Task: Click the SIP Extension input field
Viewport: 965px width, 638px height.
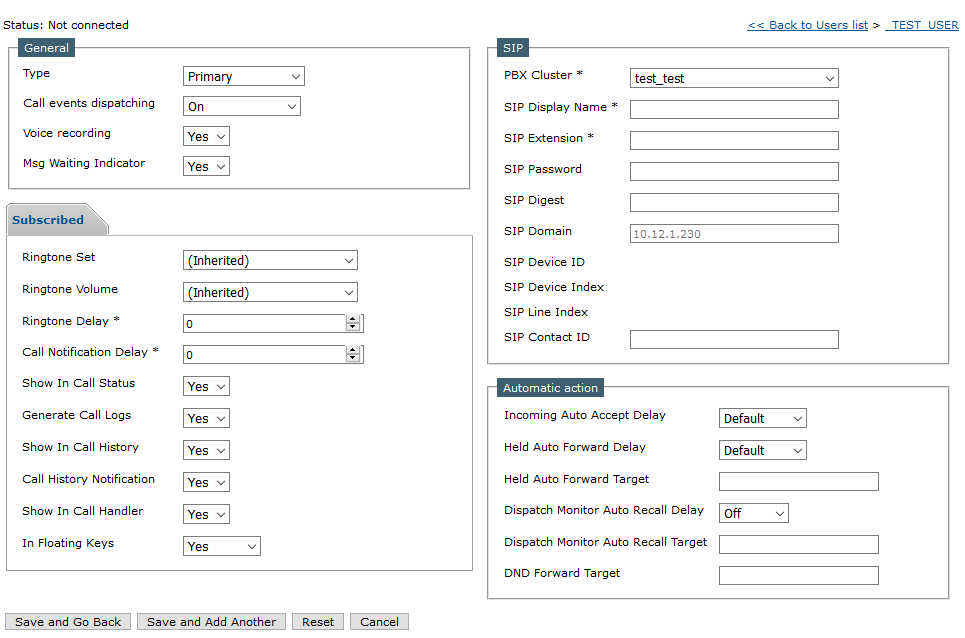Action: [x=734, y=140]
